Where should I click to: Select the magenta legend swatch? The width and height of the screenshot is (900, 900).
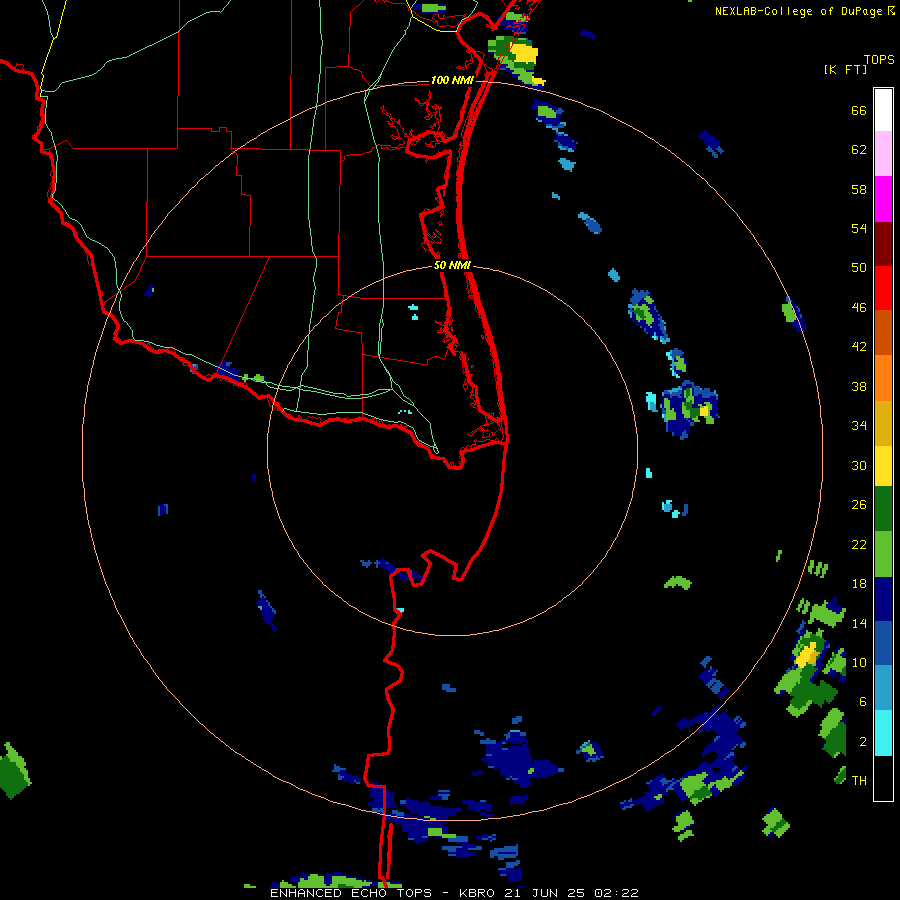(x=883, y=199)
